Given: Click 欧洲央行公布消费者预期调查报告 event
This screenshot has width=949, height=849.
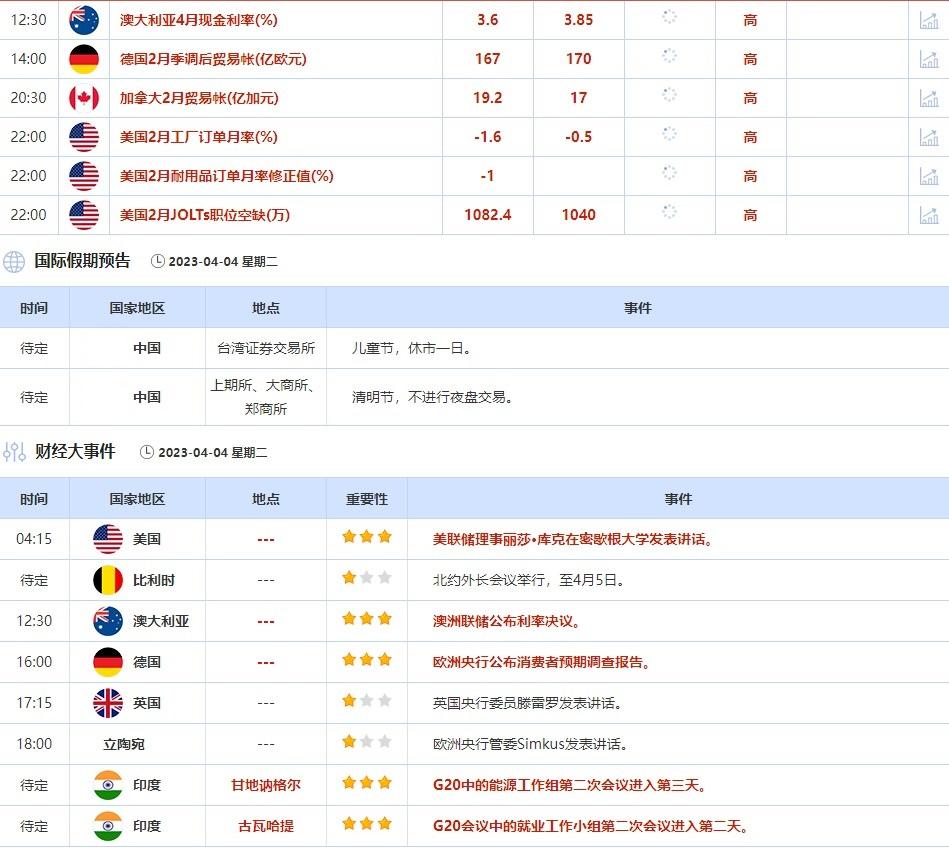Looking at the screenshot, I should pos(541,662).
